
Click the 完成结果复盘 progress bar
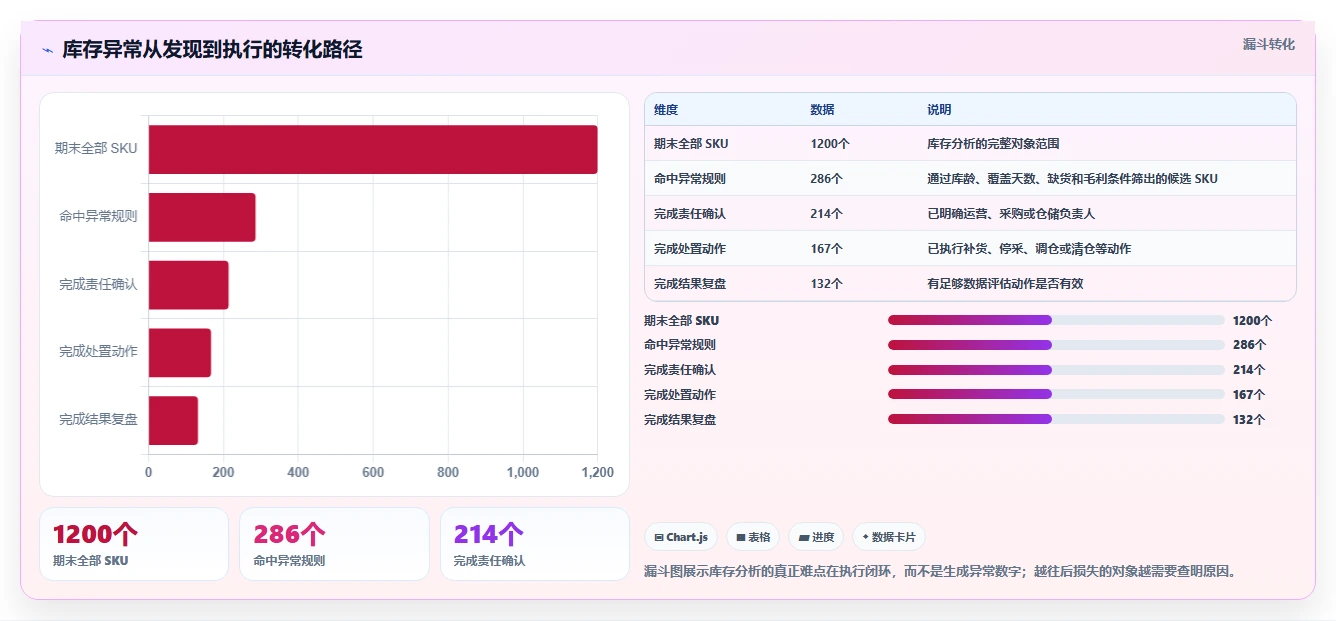(x=1056, y=419)
